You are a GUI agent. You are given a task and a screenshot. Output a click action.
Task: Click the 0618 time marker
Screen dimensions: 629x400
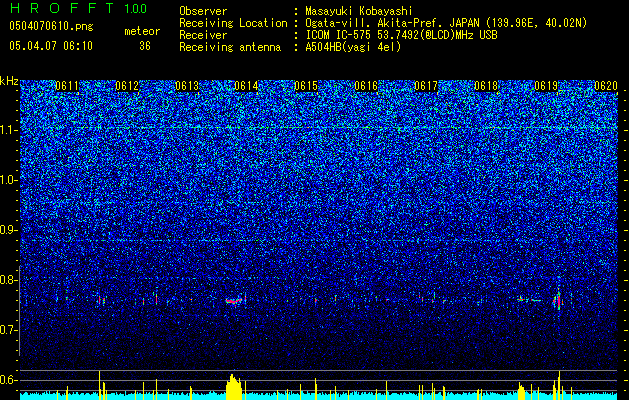click(486, 86)
